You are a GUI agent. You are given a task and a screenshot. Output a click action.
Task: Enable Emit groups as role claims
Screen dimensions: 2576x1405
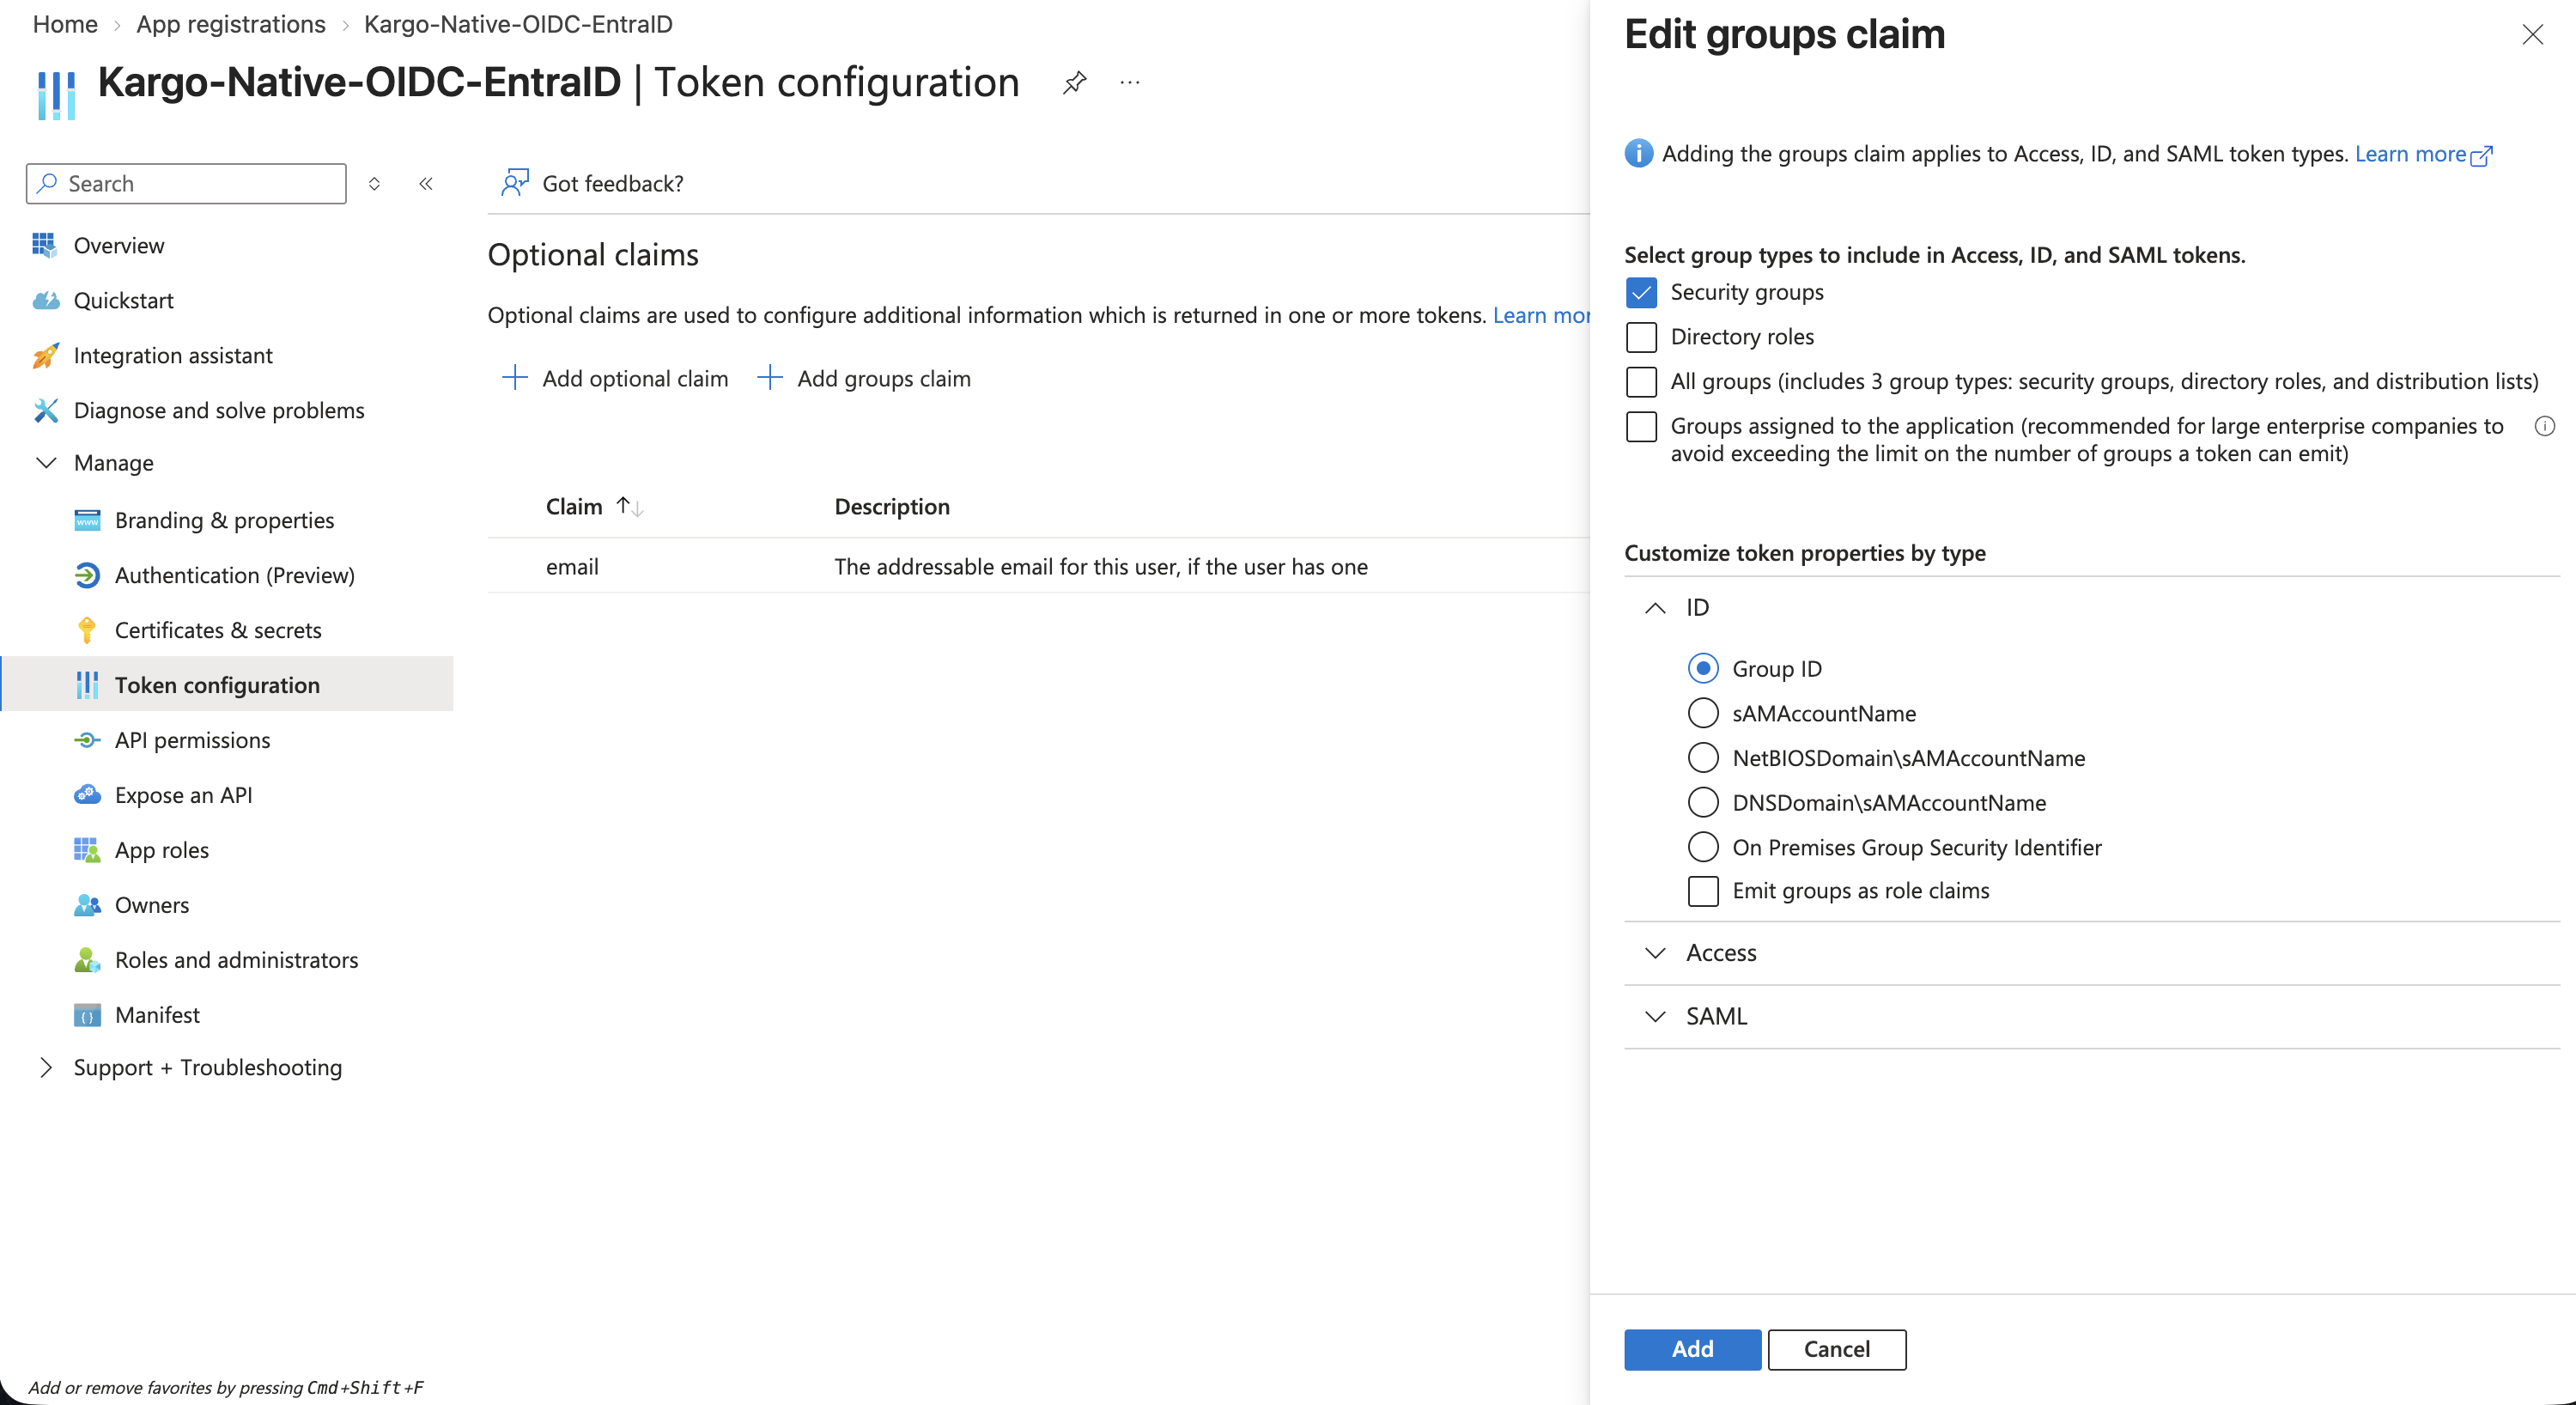click(x=1703, y=891)
